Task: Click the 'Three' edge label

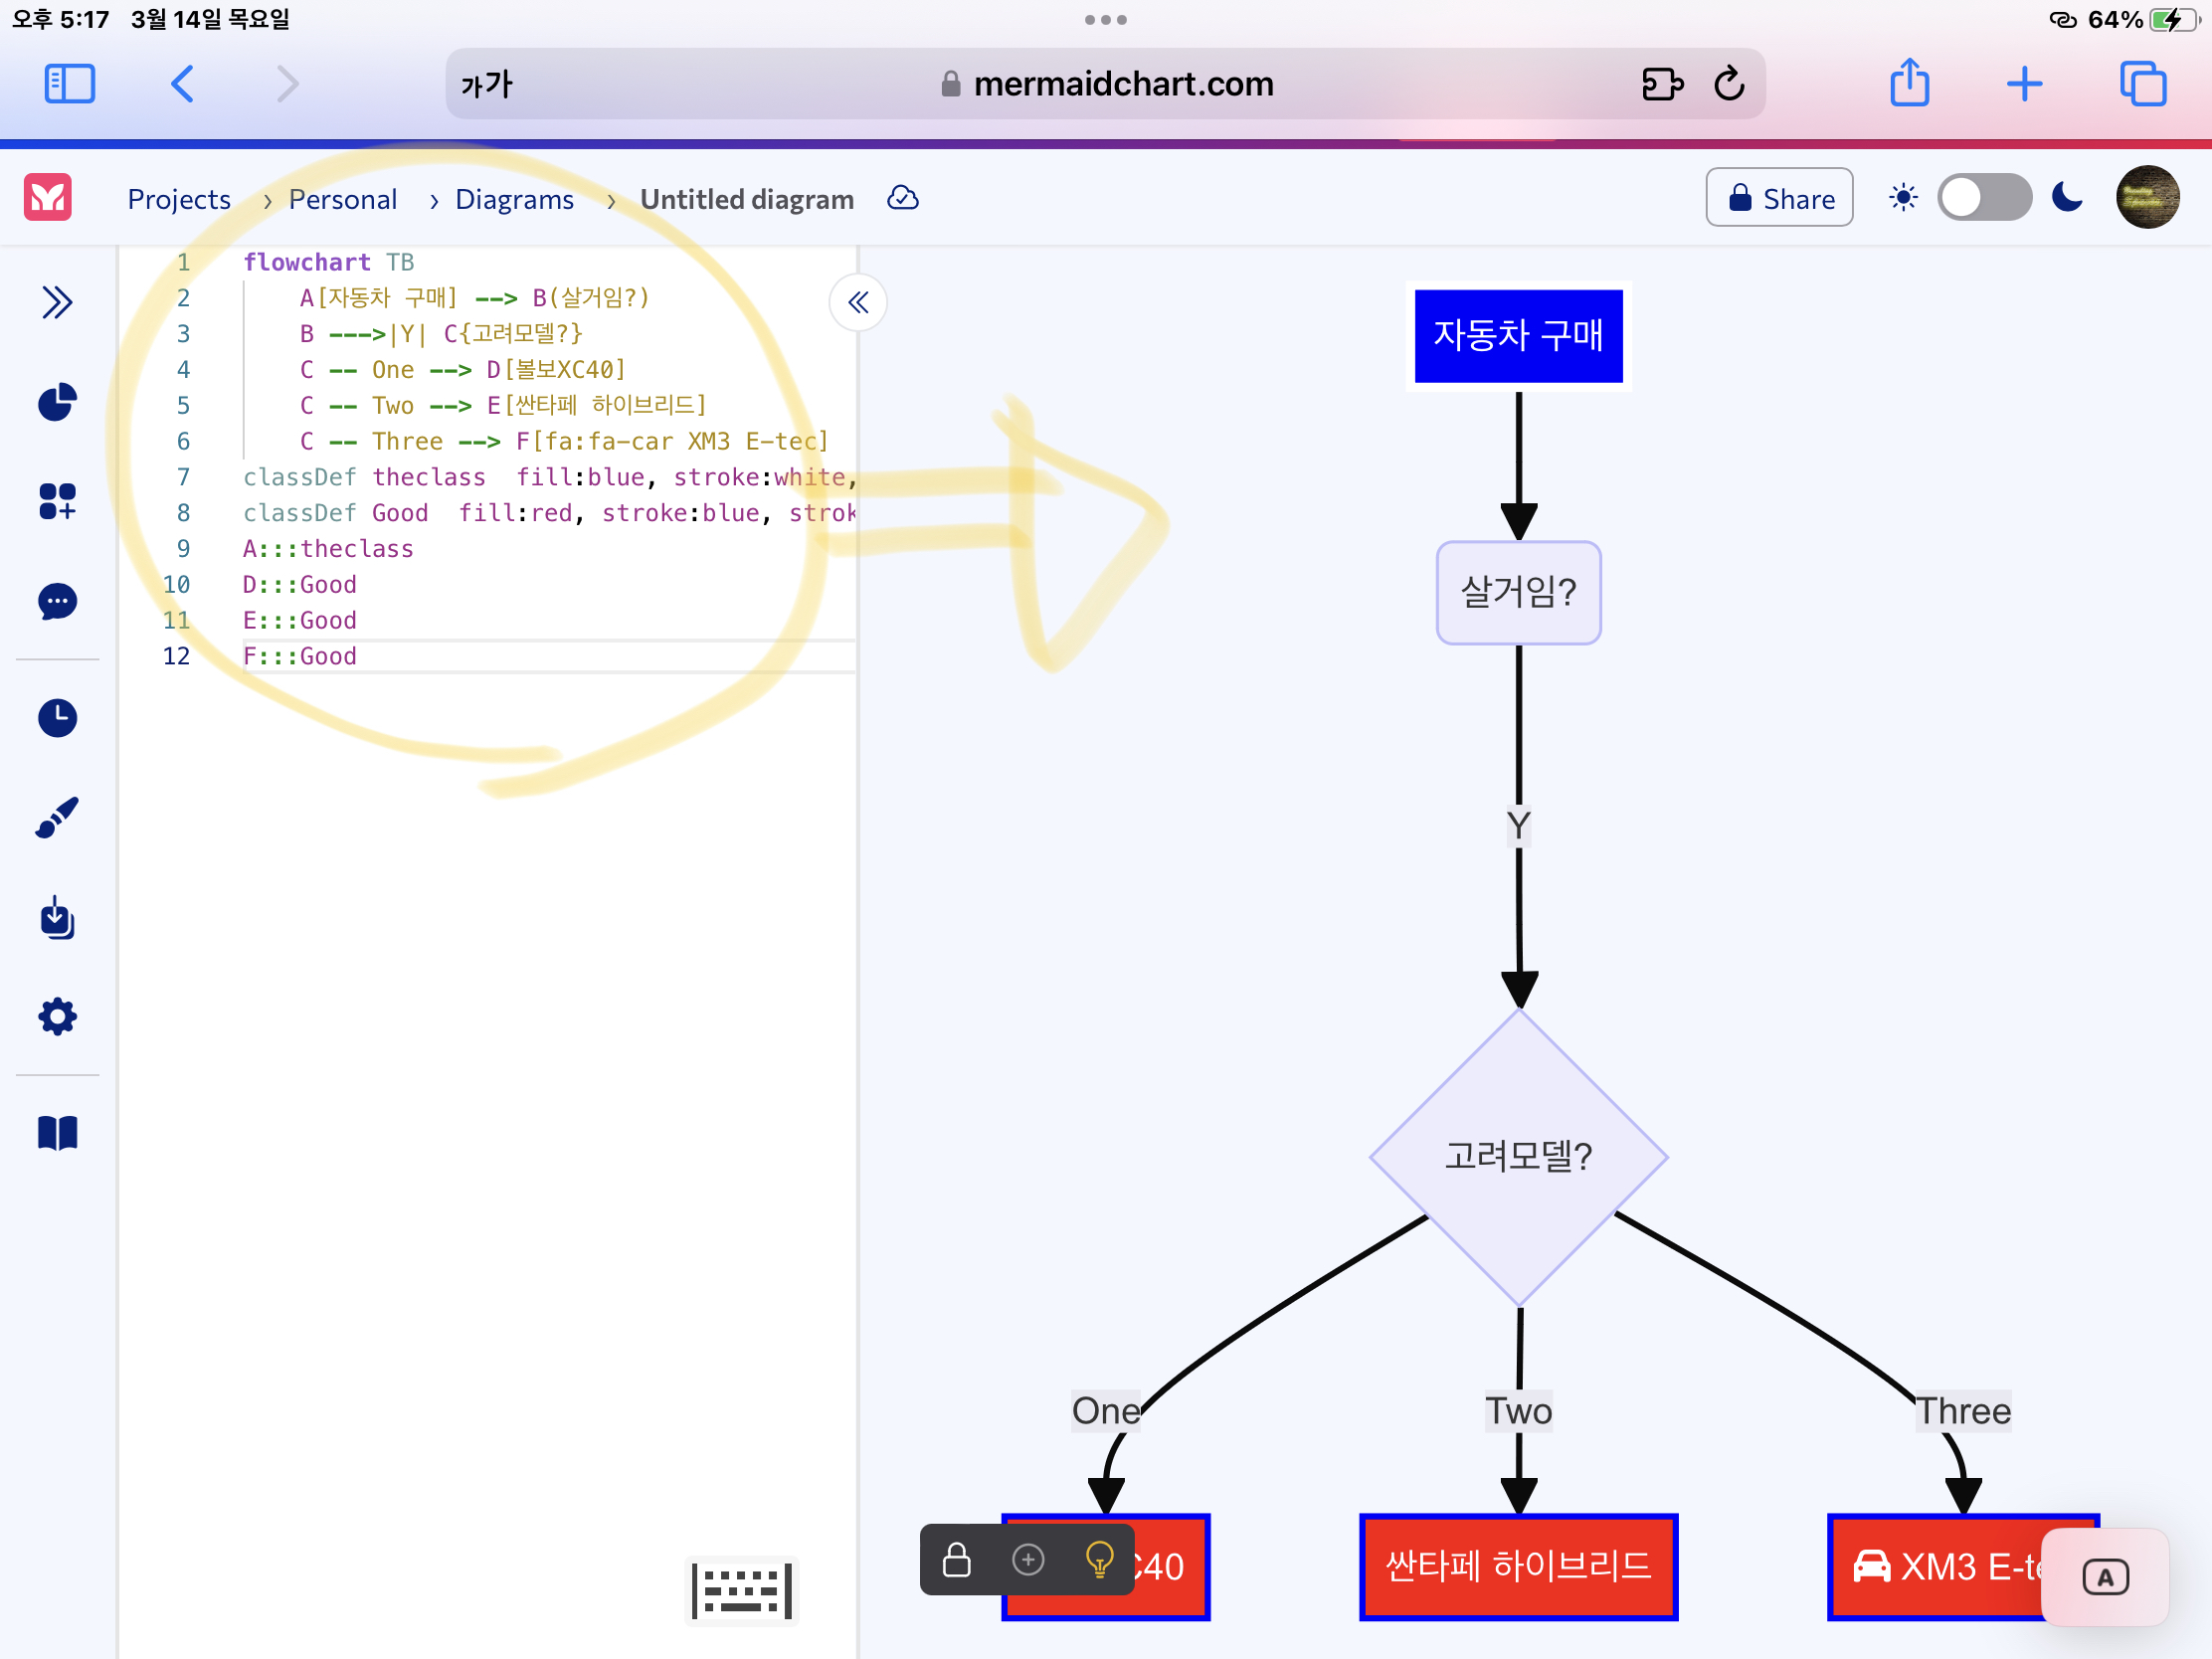Action: point(1962,1411)
